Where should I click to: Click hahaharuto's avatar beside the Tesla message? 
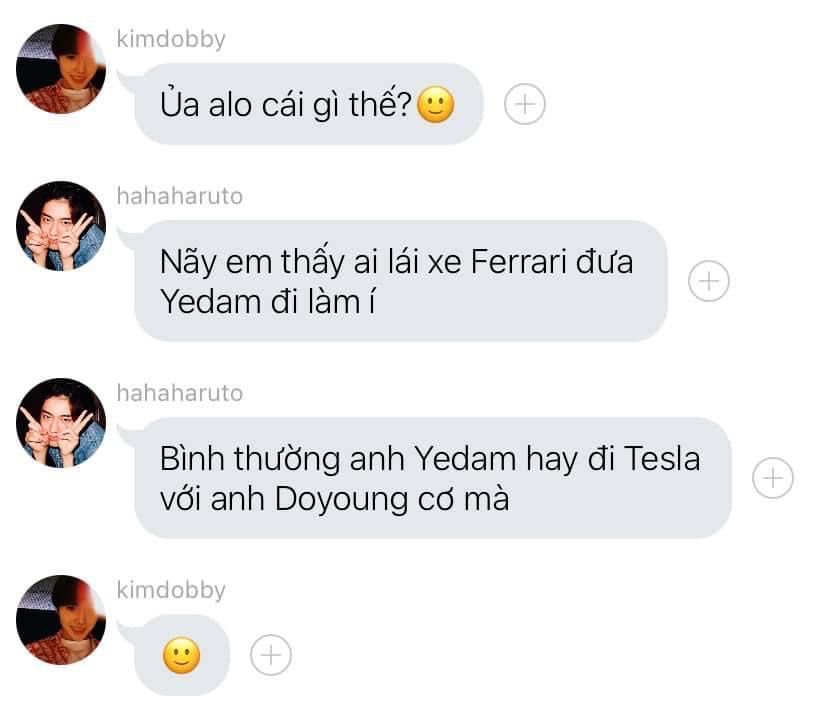tap(62, 423)
